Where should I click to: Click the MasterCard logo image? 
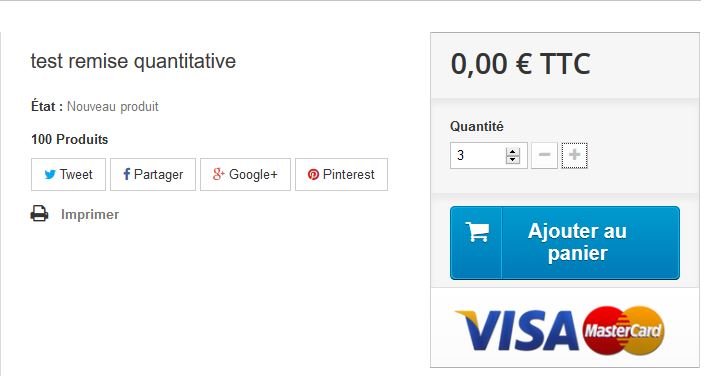coord(623,331)
